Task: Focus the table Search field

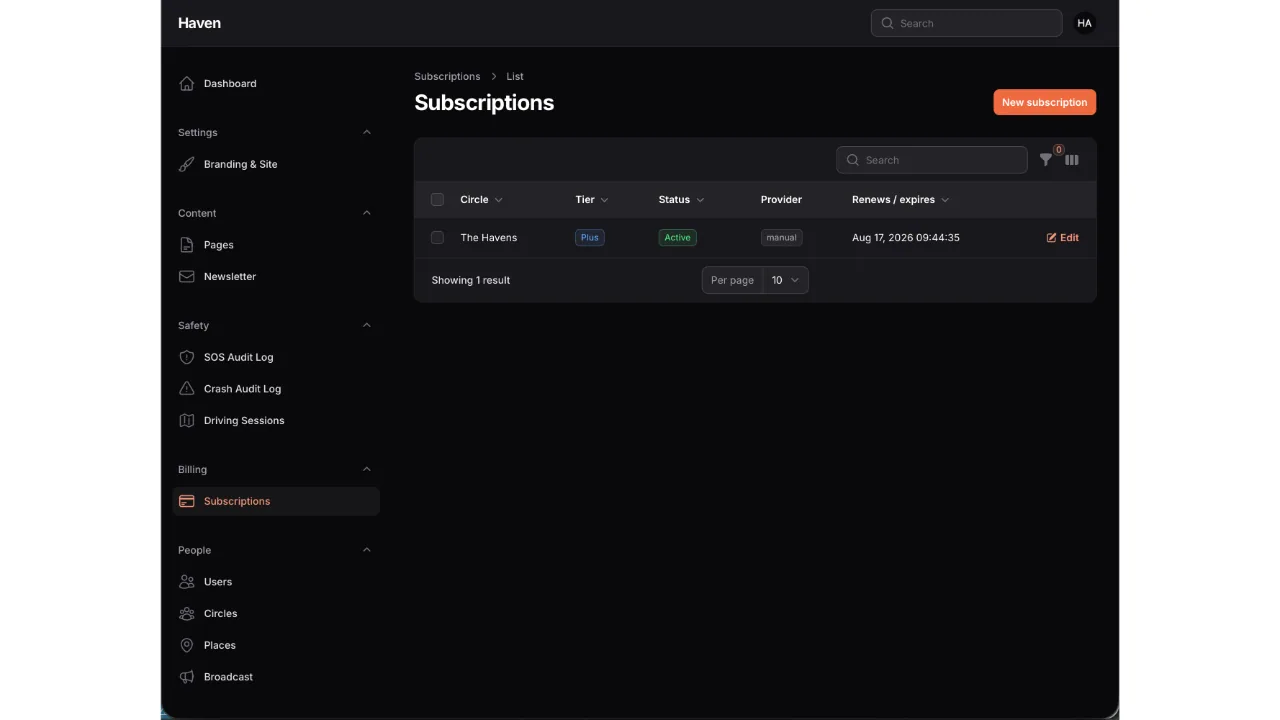Action: click(932, 160)
